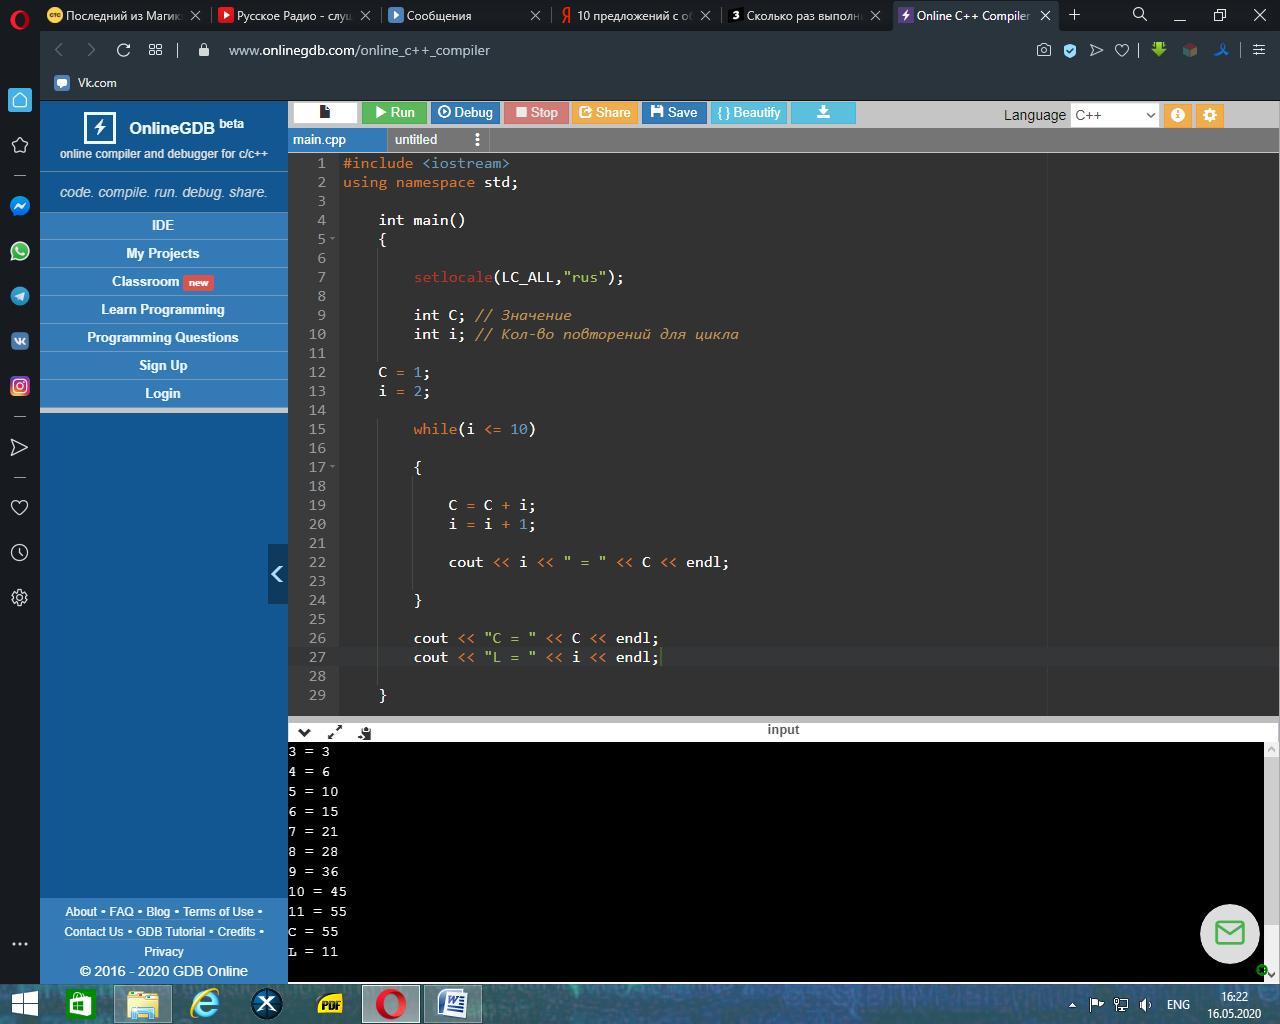The width and height of the screenshot is (1280, 1024).
Task: Switch to the untitled file tab
Action: pyautogui.click(x=416, y=140)
